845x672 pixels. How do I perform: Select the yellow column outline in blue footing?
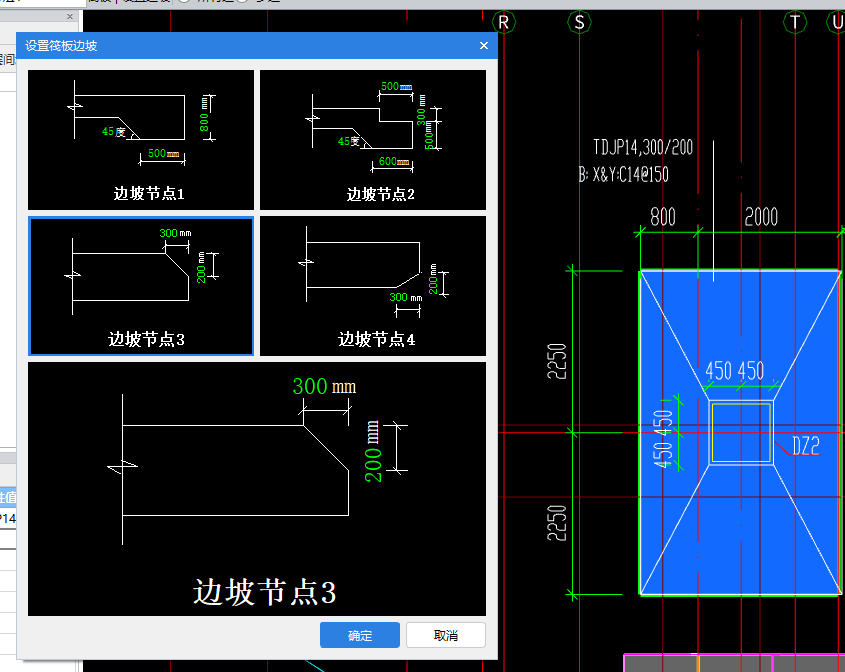tap(741, 433)
